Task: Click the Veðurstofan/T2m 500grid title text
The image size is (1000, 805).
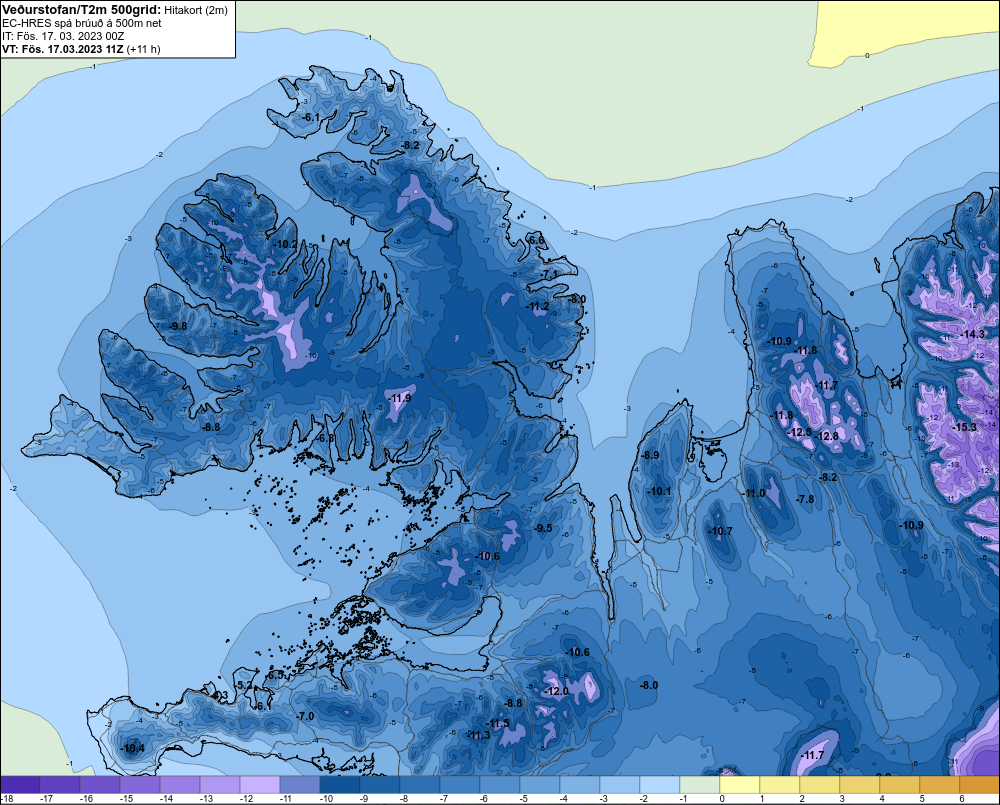Action: [x=82, y=10]
